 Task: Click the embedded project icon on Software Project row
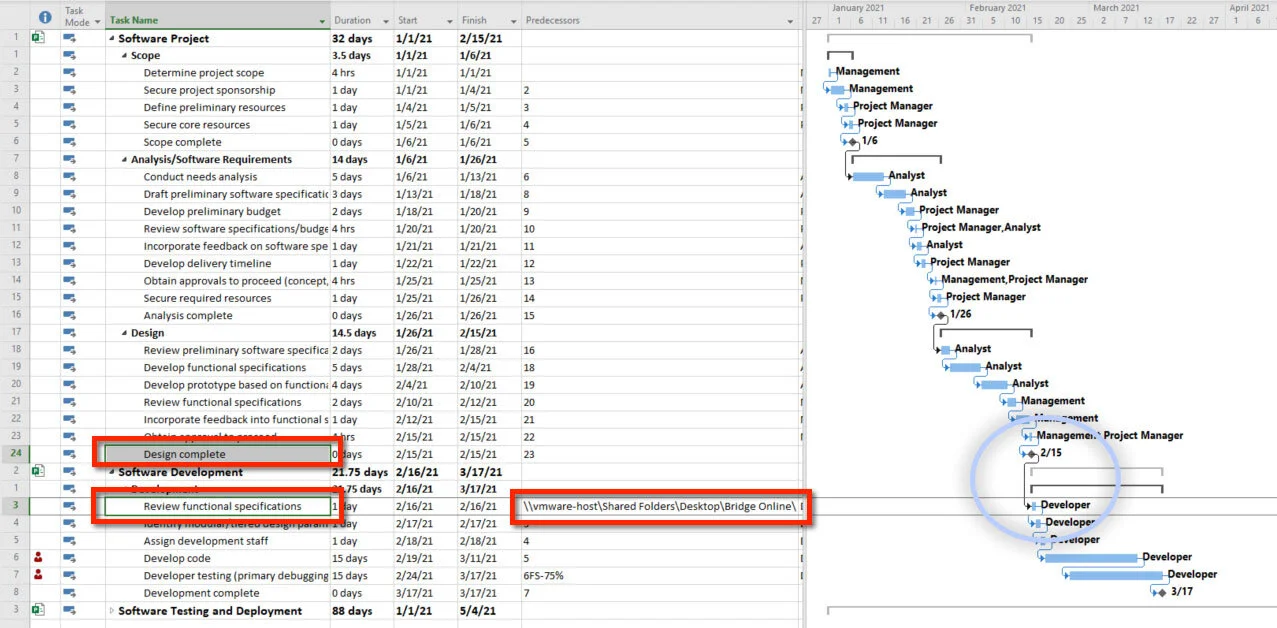pyautogui.click(x=36, y=38)
